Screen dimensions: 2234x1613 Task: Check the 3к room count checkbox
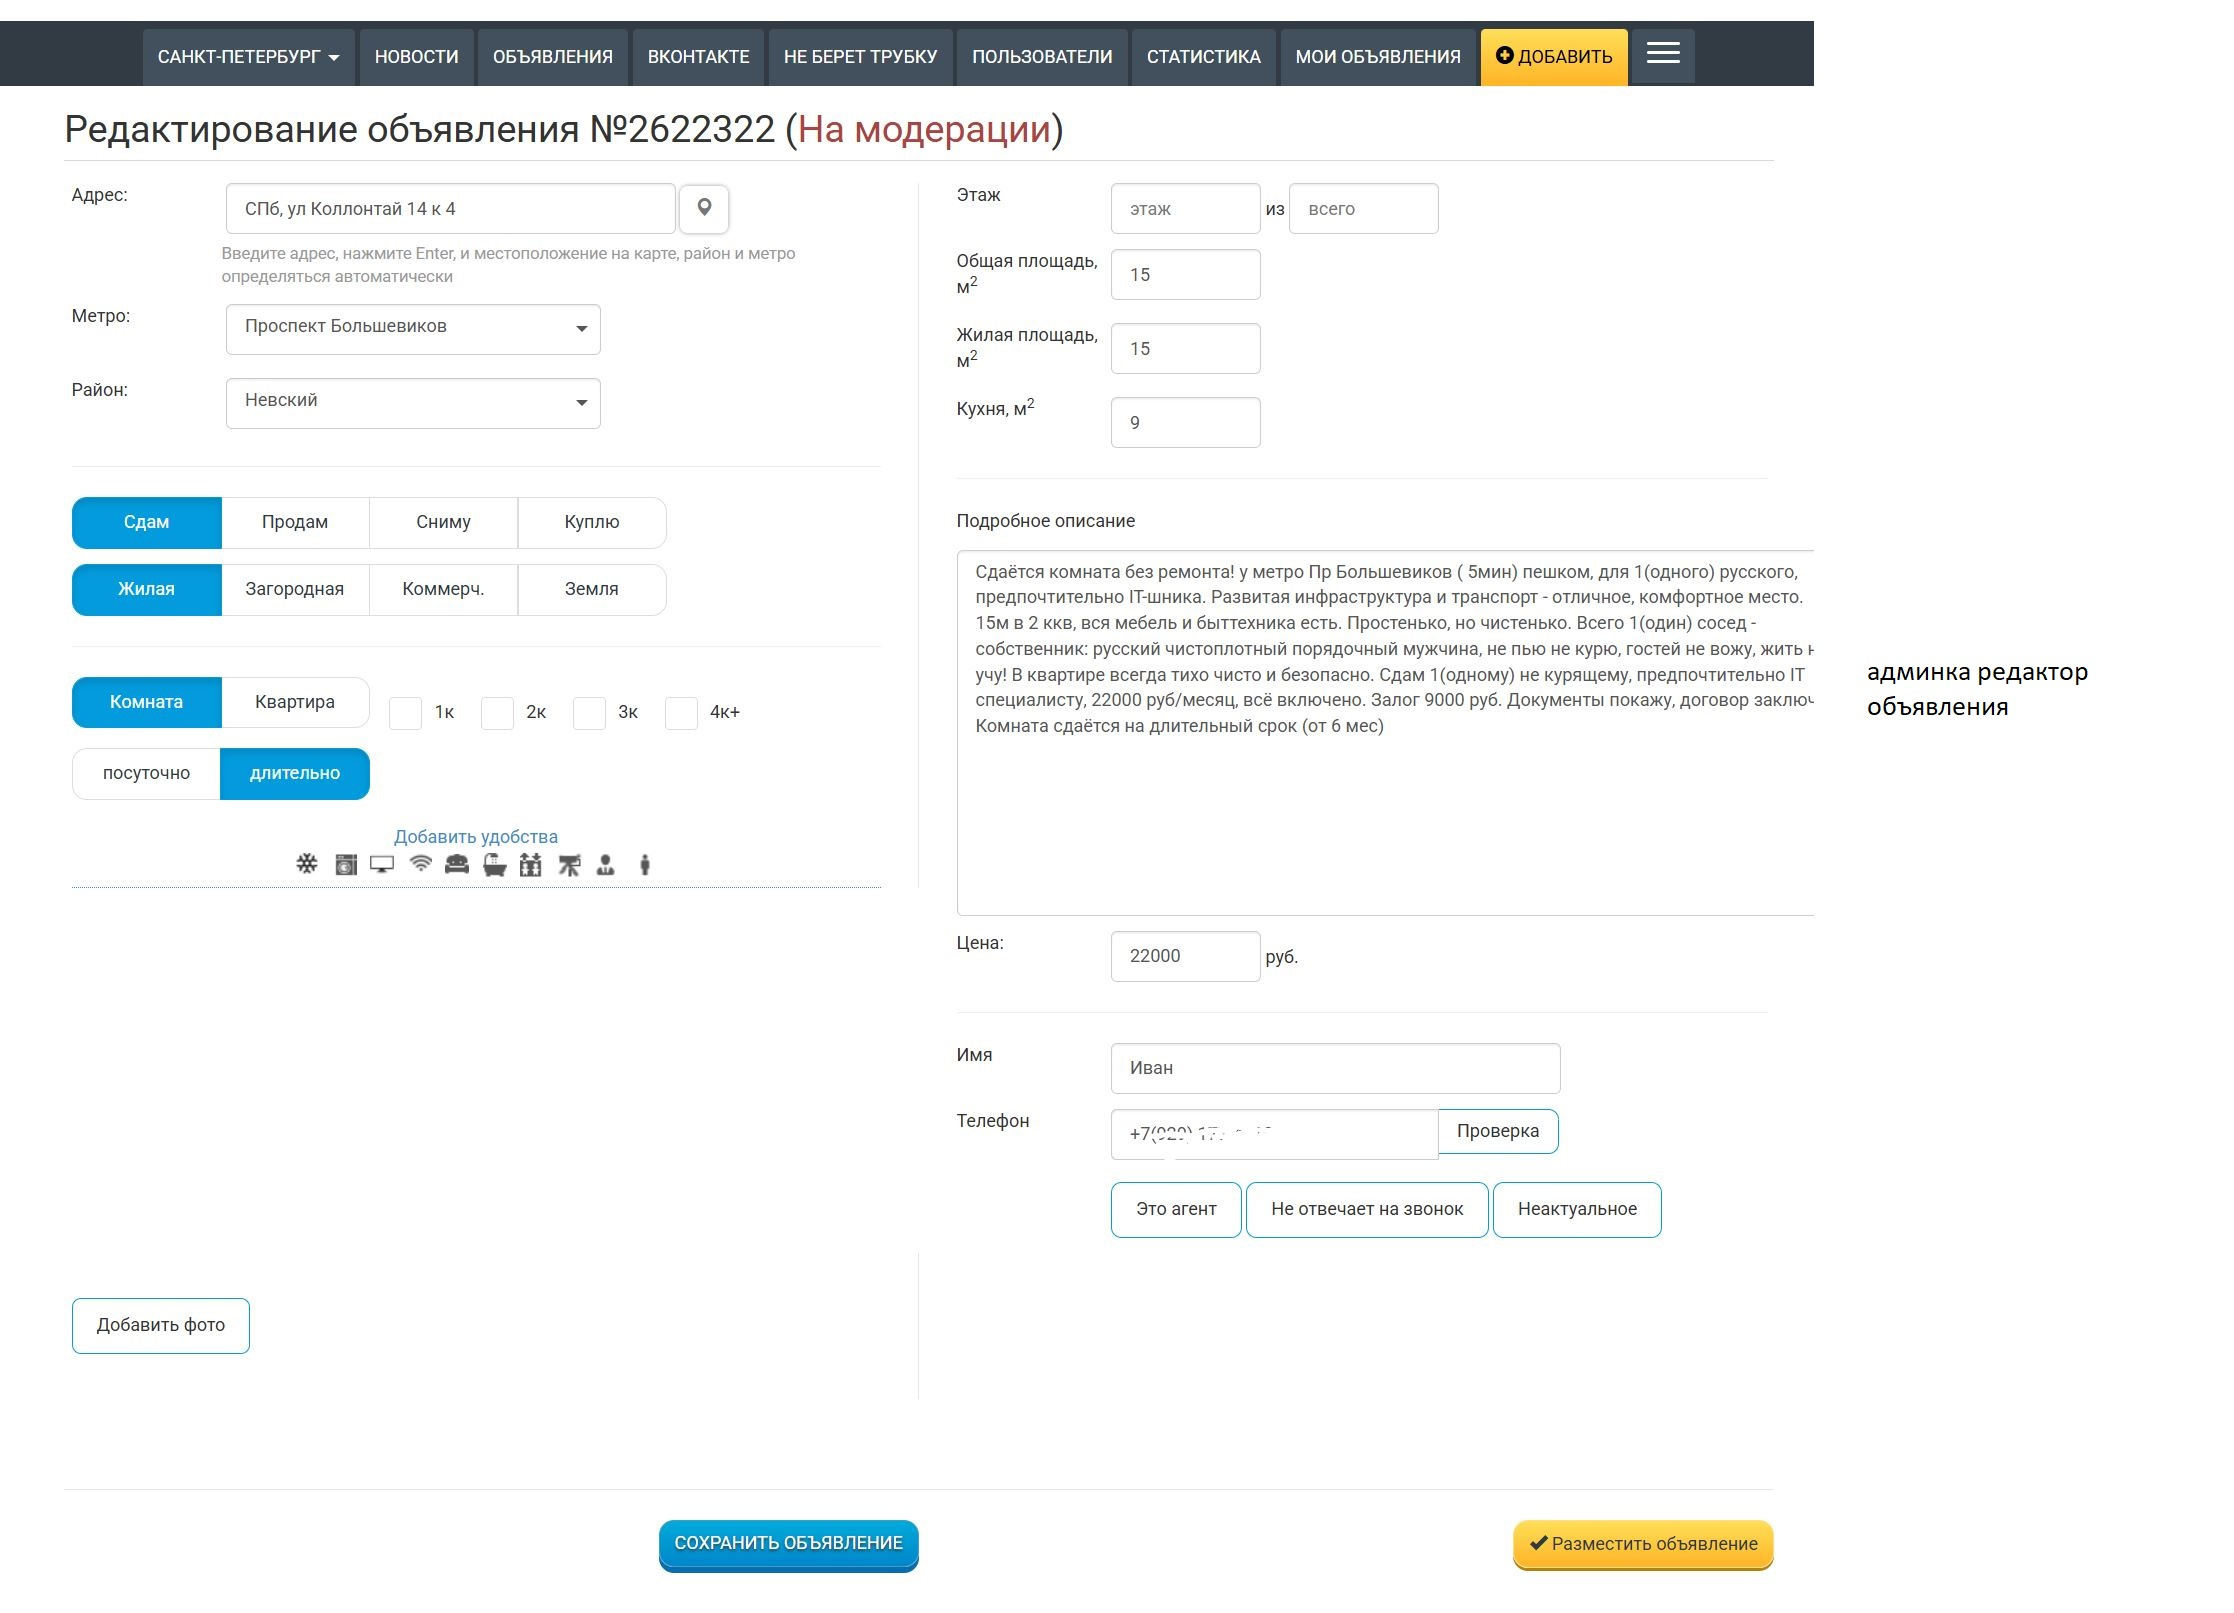(x=589, y=713)
